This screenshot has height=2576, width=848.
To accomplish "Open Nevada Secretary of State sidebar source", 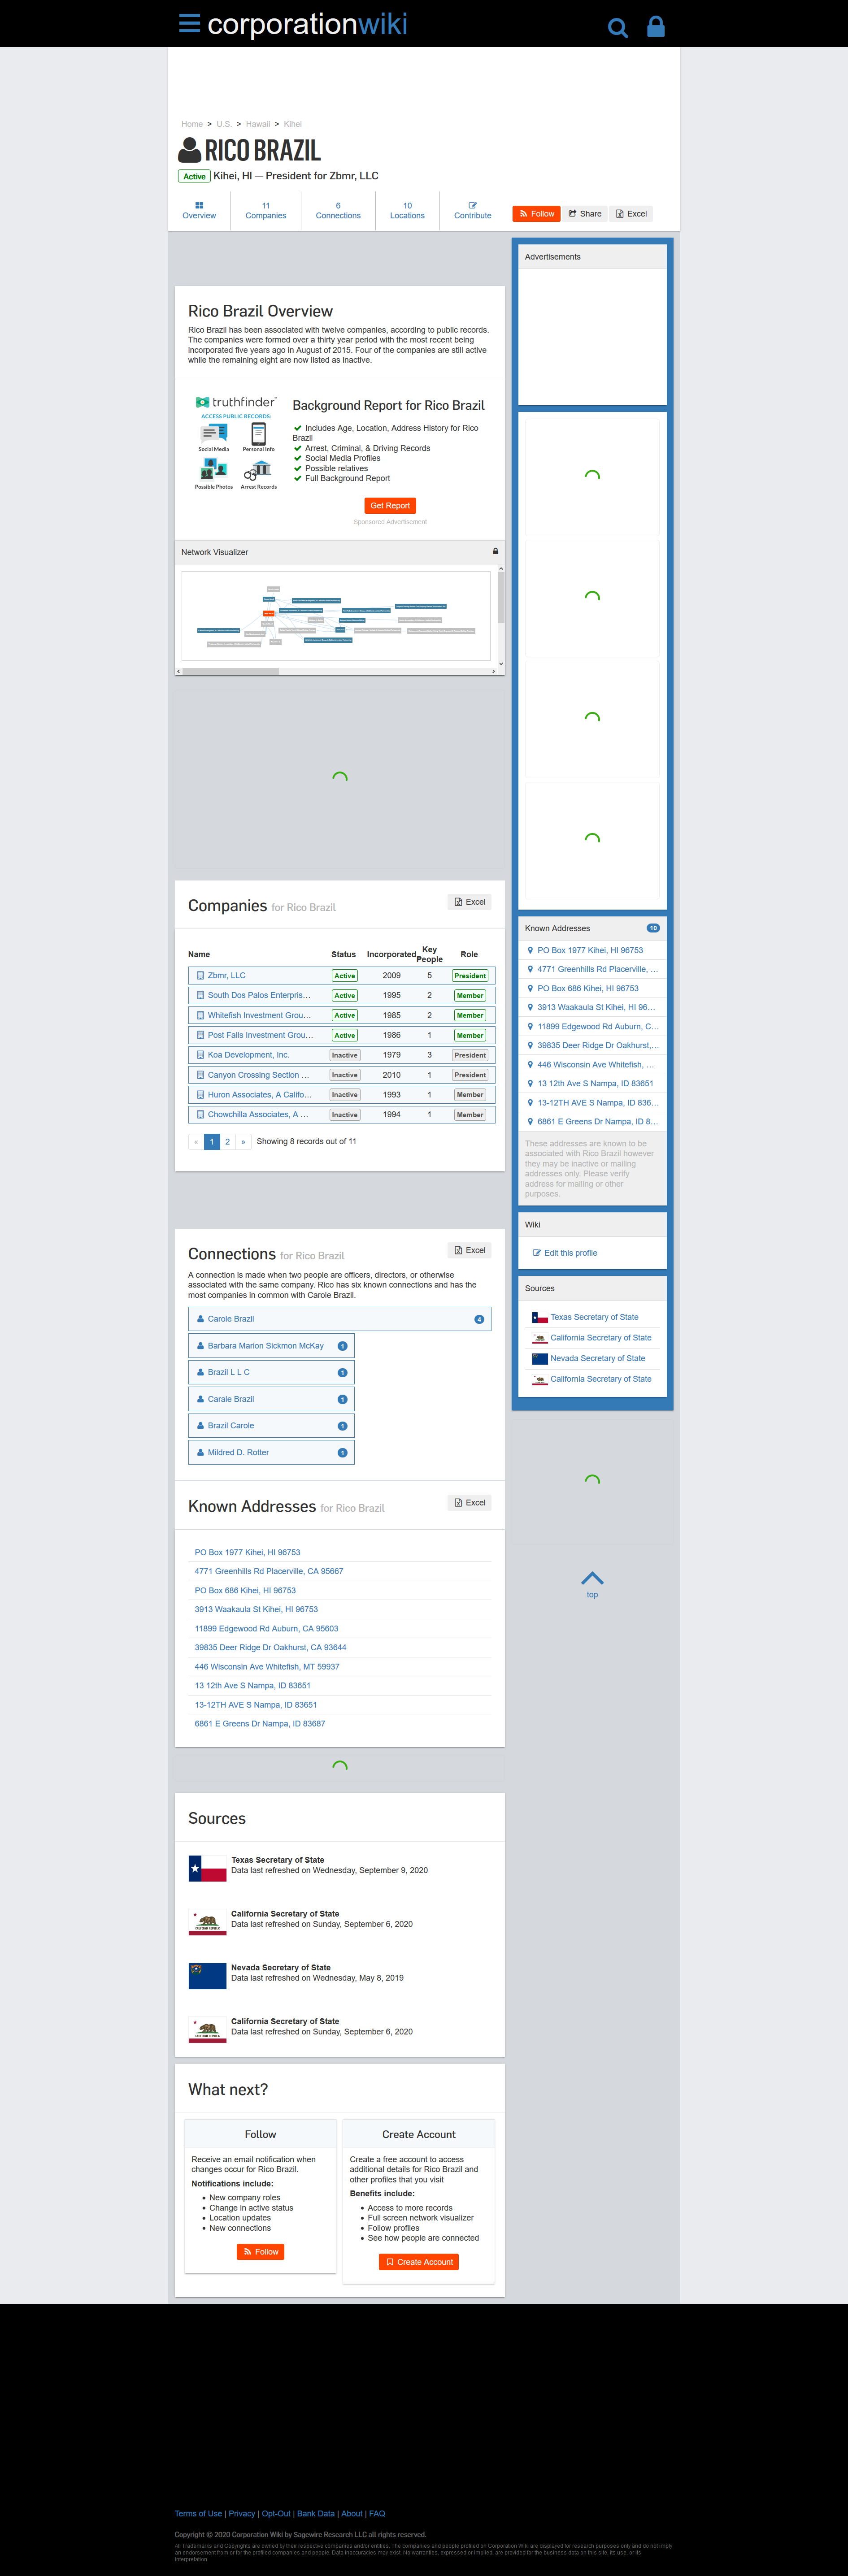I will tap(598, 1358).
